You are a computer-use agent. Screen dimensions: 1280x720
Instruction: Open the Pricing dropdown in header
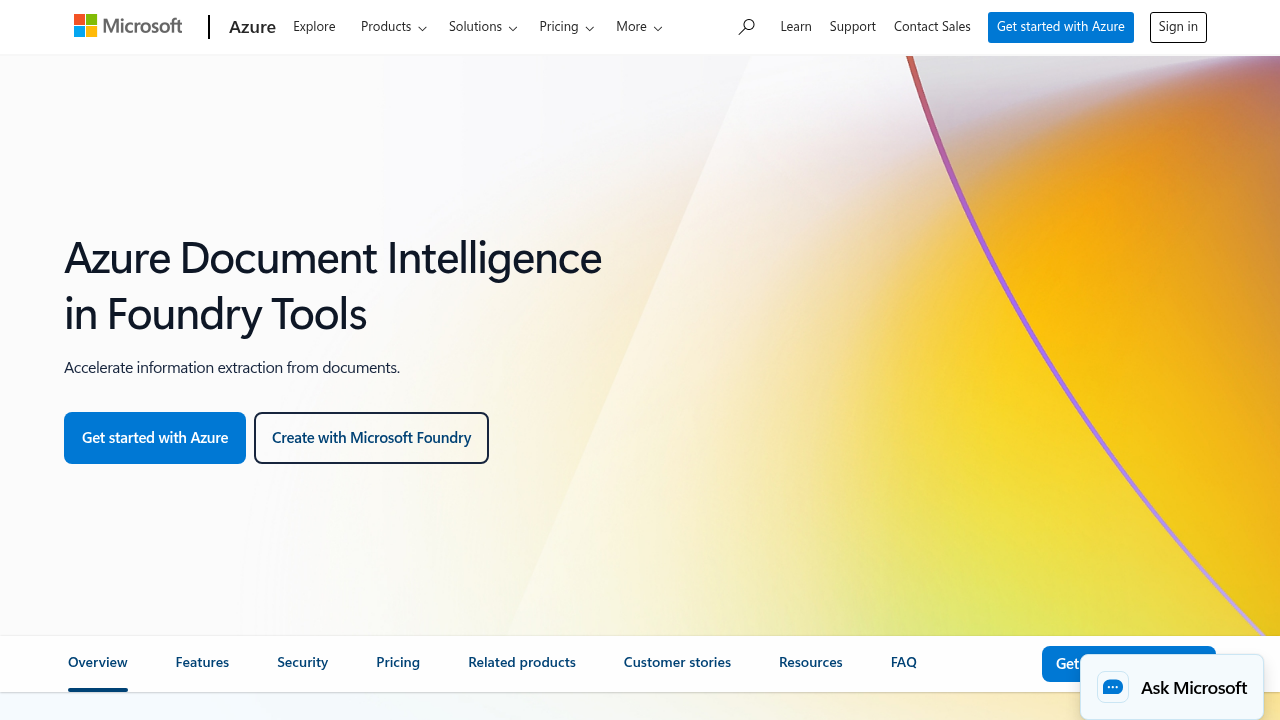pyautogui.click(x=566, y=27)
